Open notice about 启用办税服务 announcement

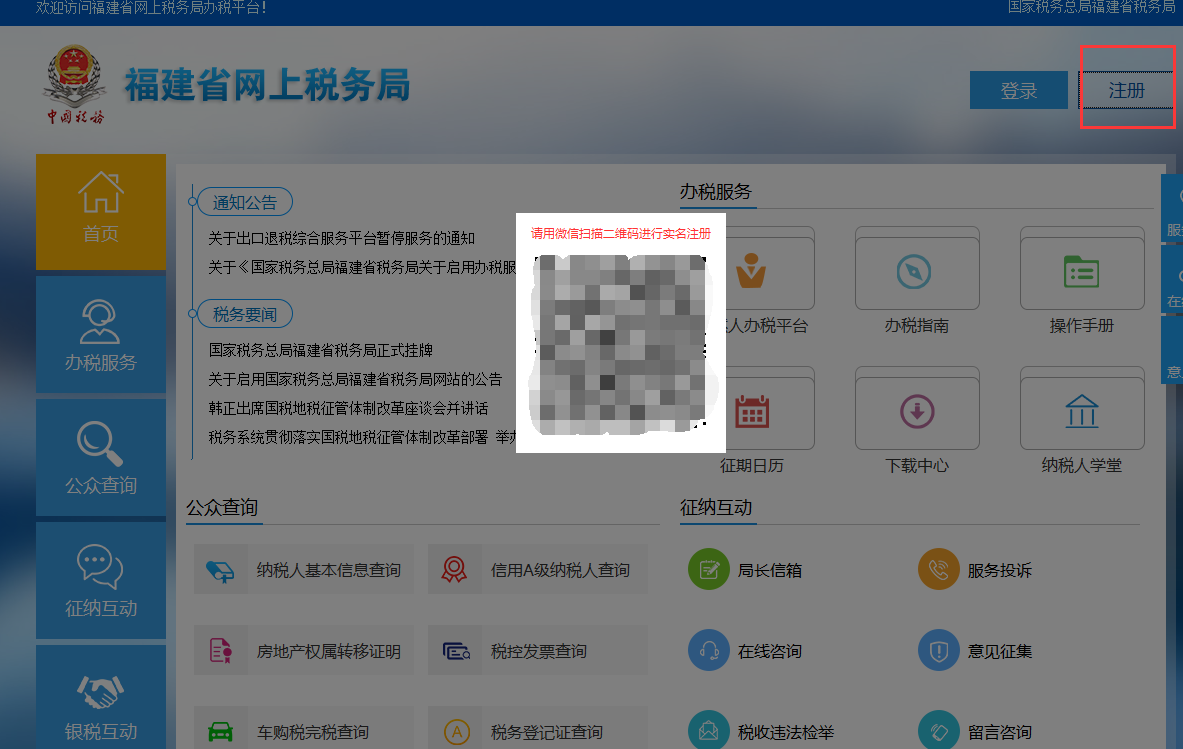[x=362, y=268]
